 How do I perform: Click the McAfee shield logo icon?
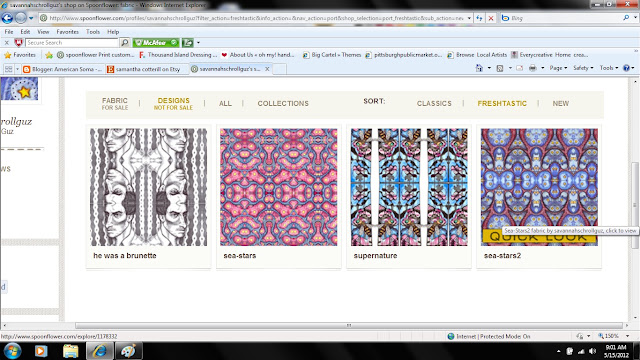tap(18, 42)
